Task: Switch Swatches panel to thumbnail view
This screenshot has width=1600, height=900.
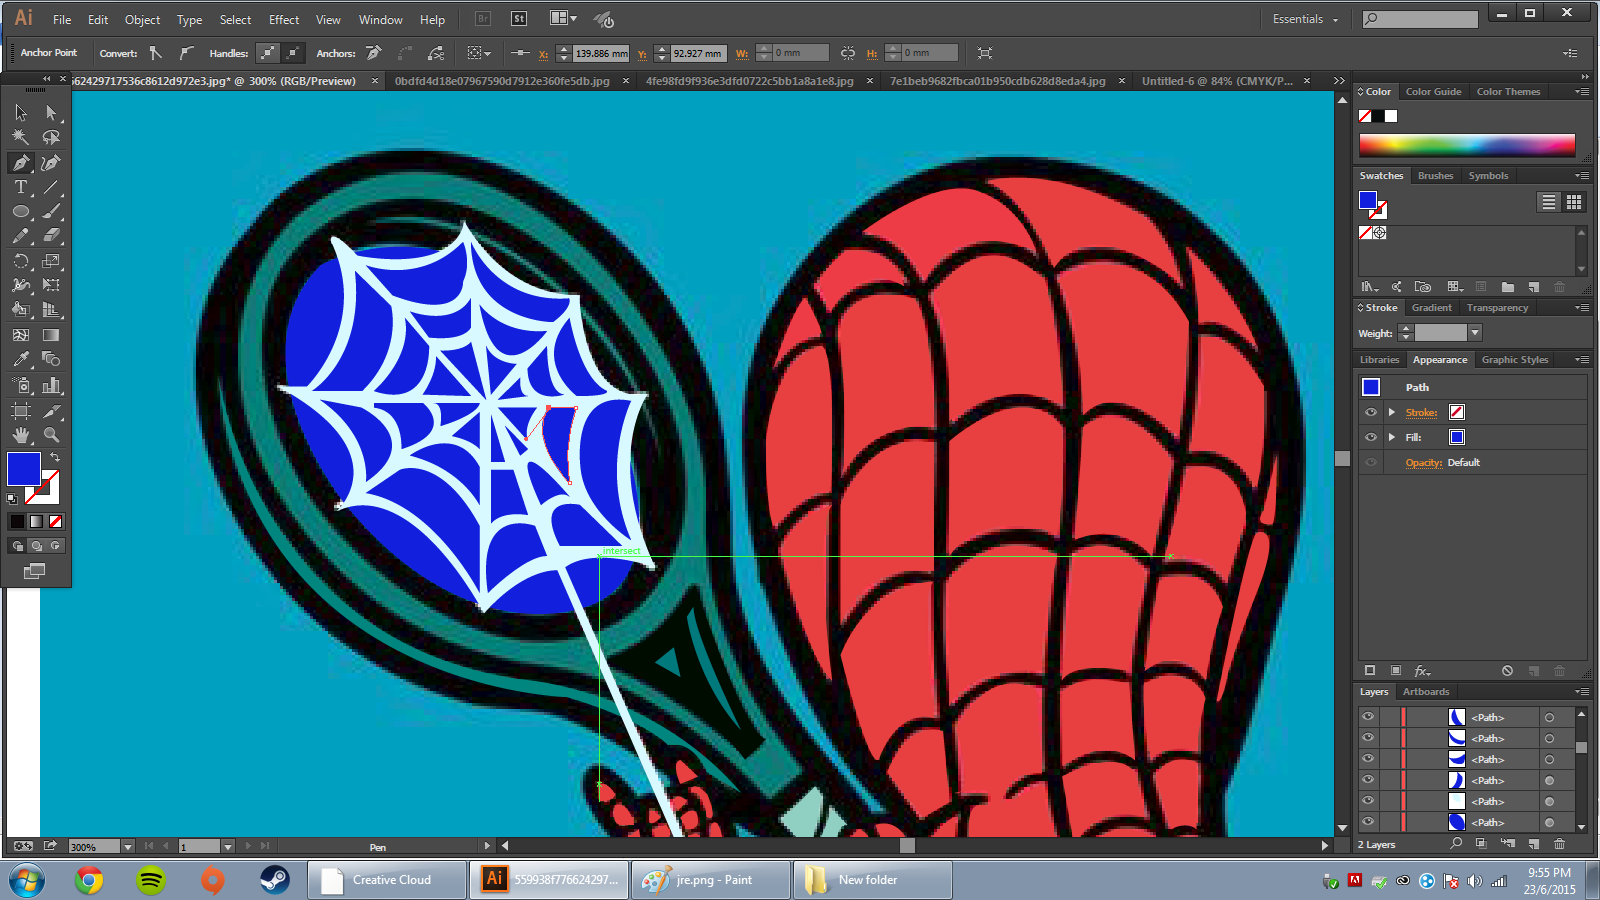Action: point(1574,202)
